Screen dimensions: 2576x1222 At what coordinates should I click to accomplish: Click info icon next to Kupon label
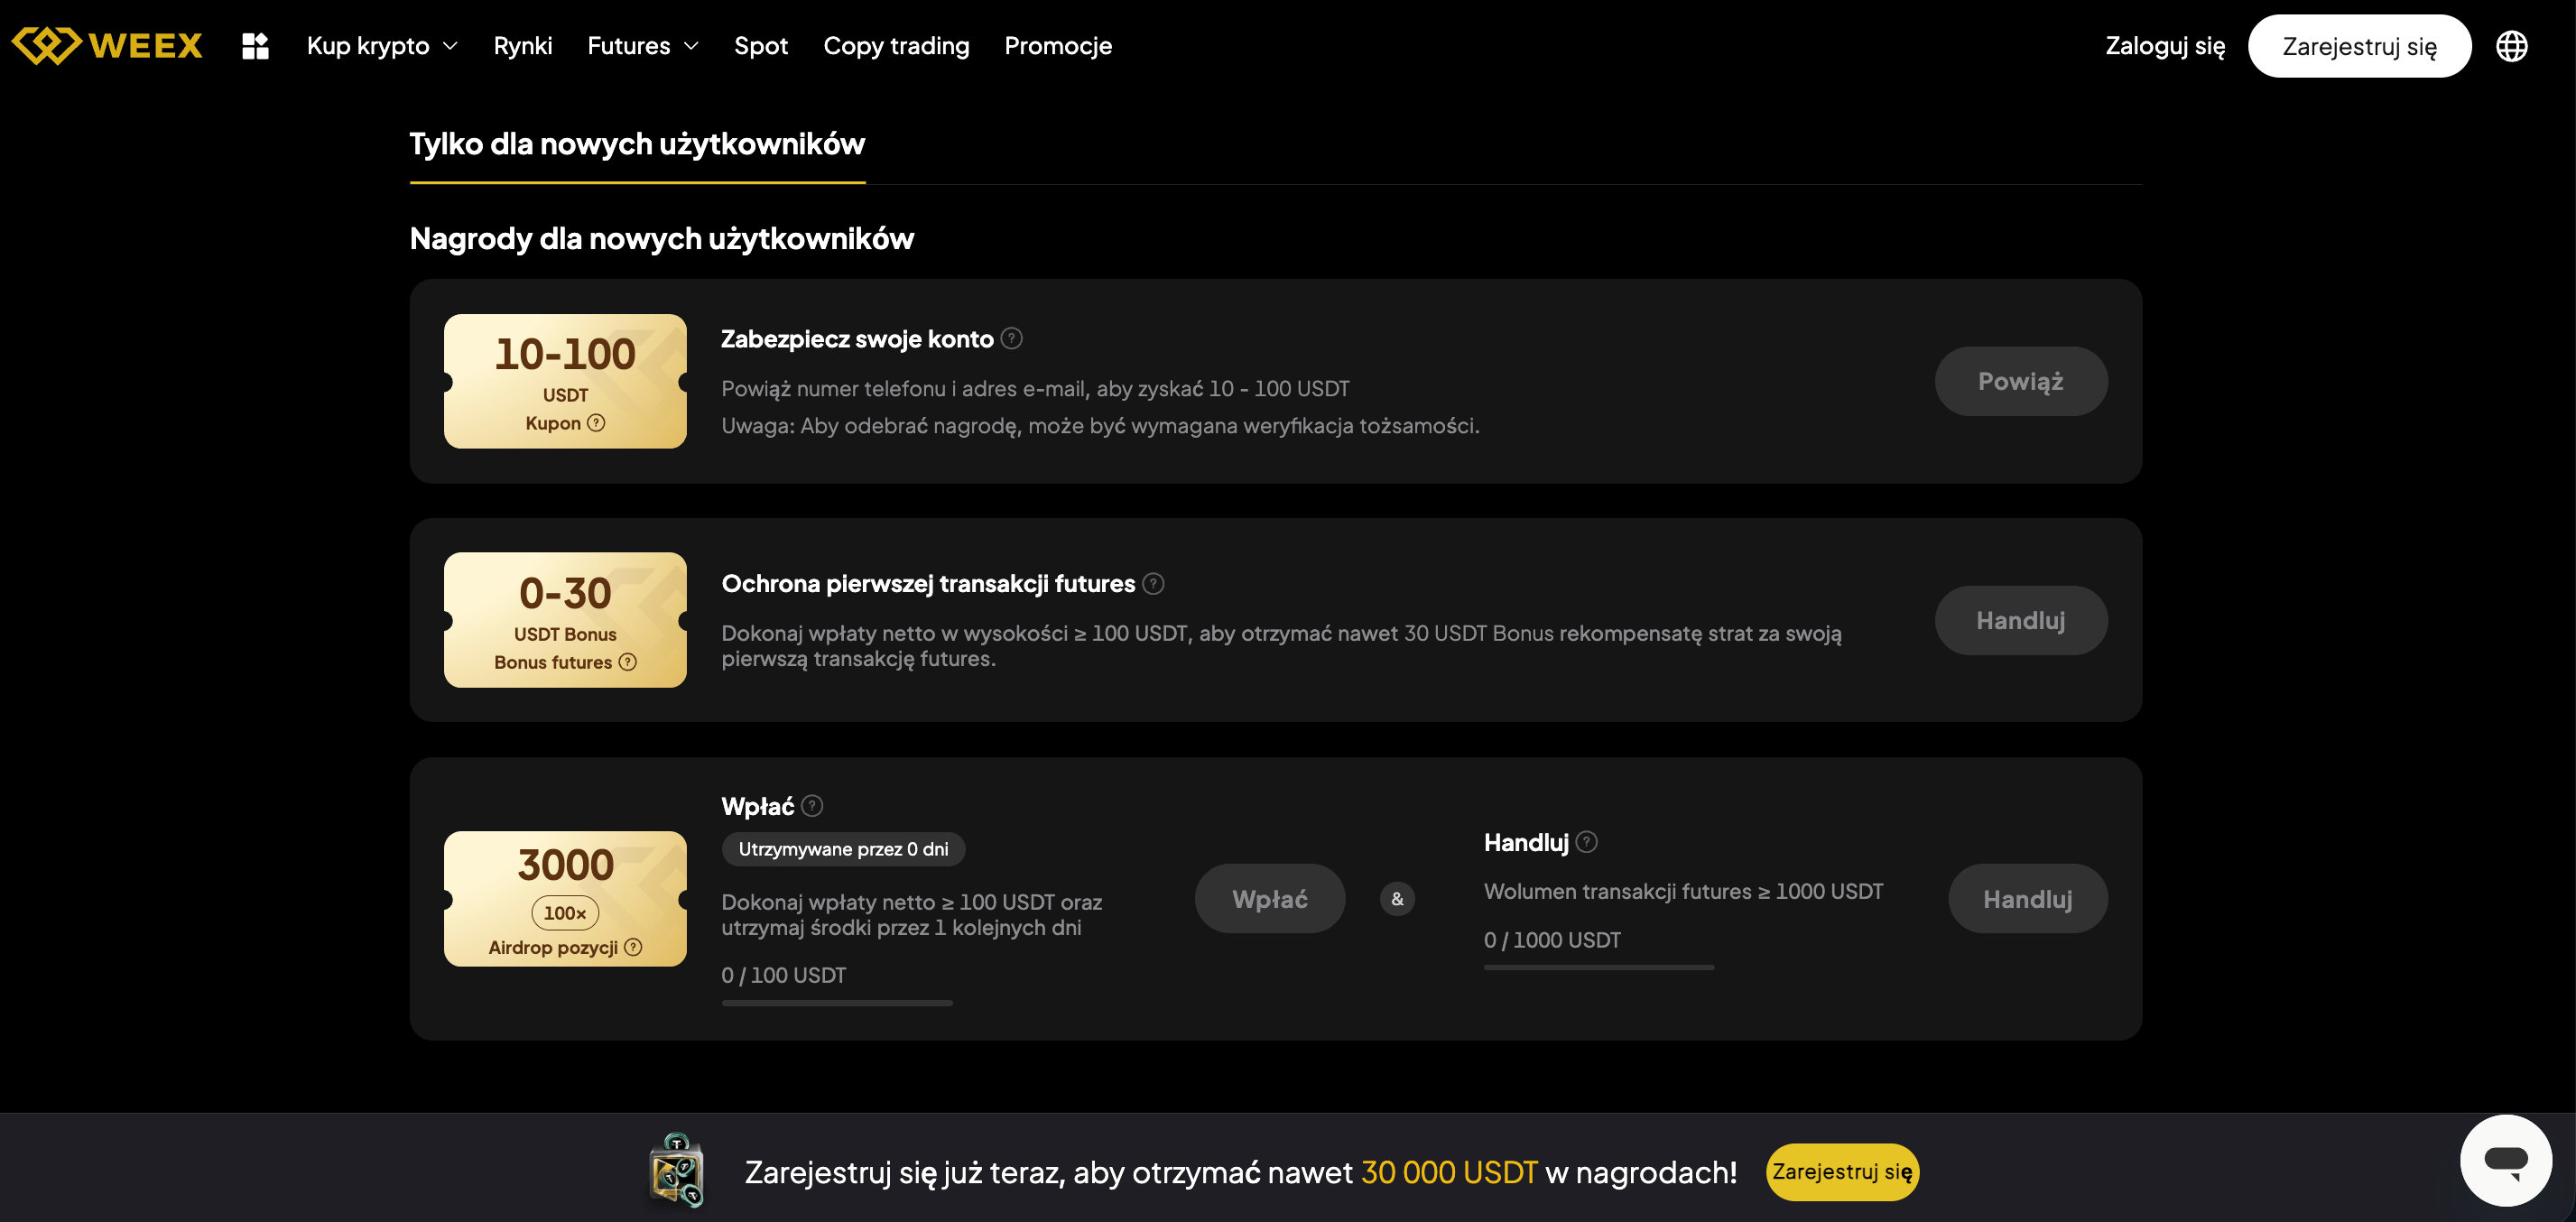click(x=596, y=423)
